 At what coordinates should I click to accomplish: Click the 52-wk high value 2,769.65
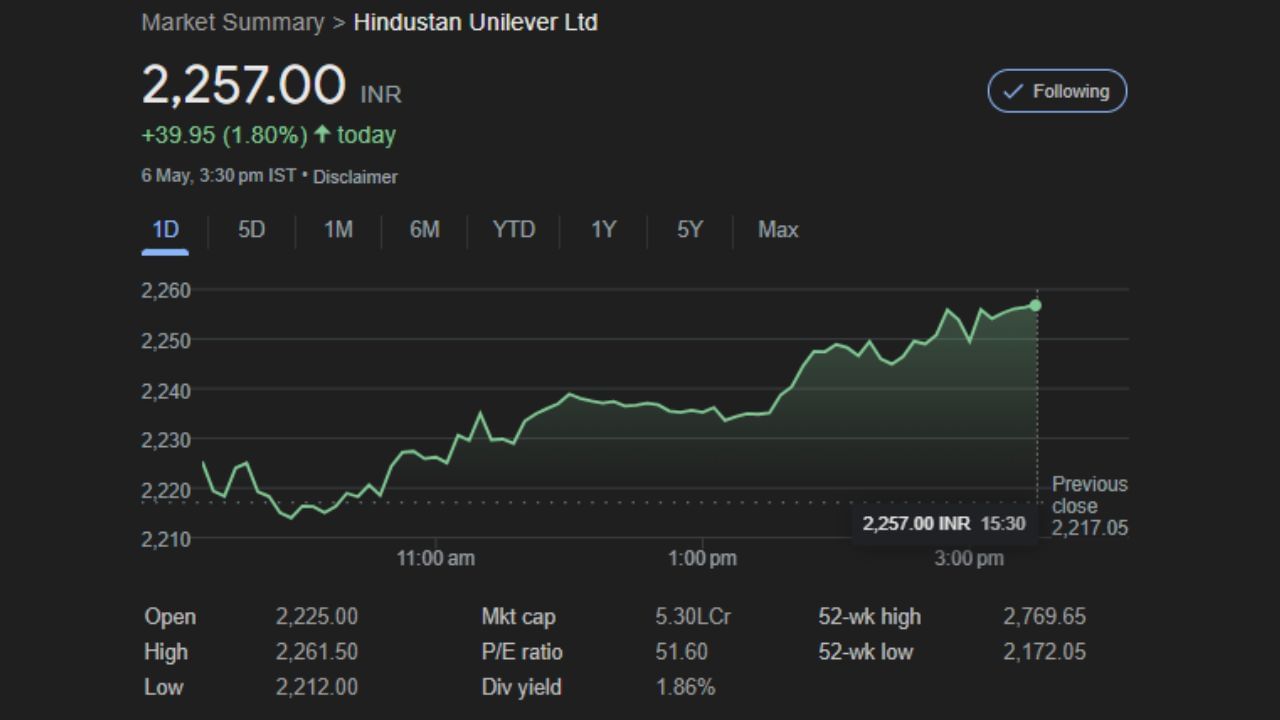pyautogui.click(x=1044, y=617)
